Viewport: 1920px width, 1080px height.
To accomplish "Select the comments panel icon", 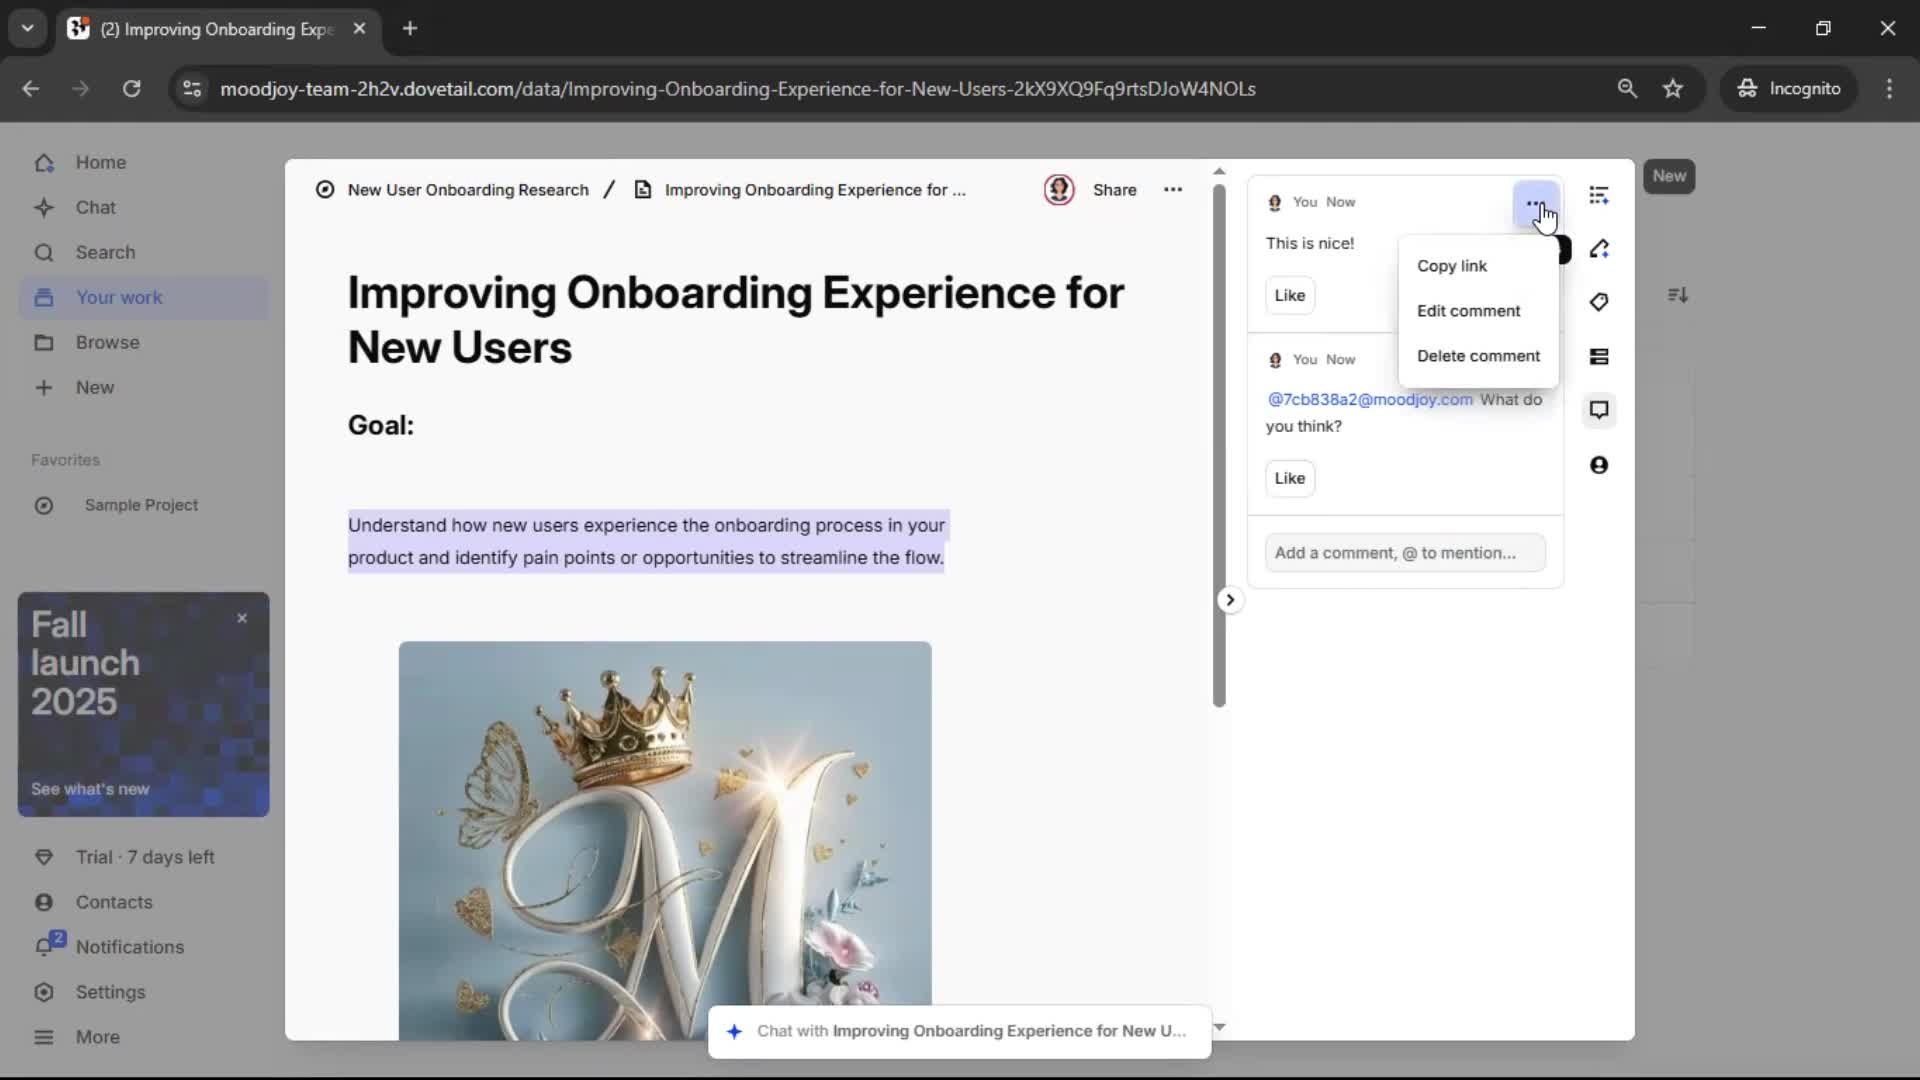I will pyautogui.click(x=1599, y=410).
